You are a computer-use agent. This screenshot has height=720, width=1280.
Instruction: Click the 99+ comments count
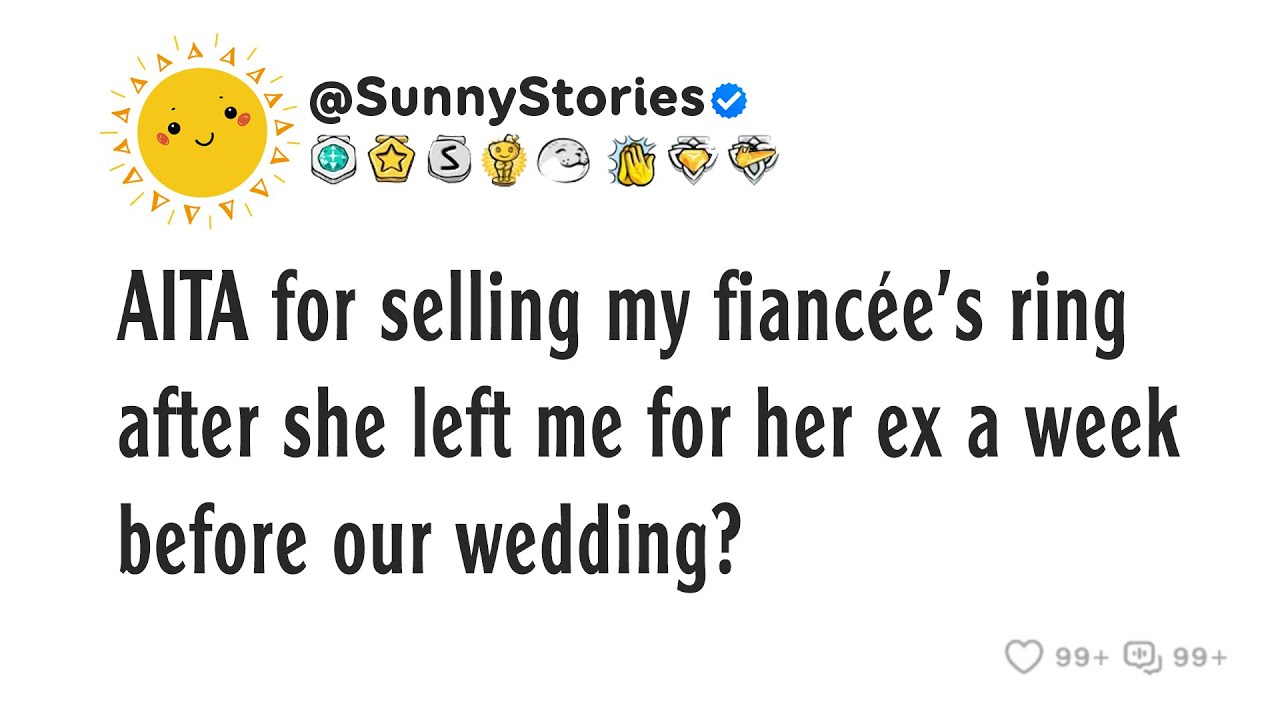click(1200, 658)
